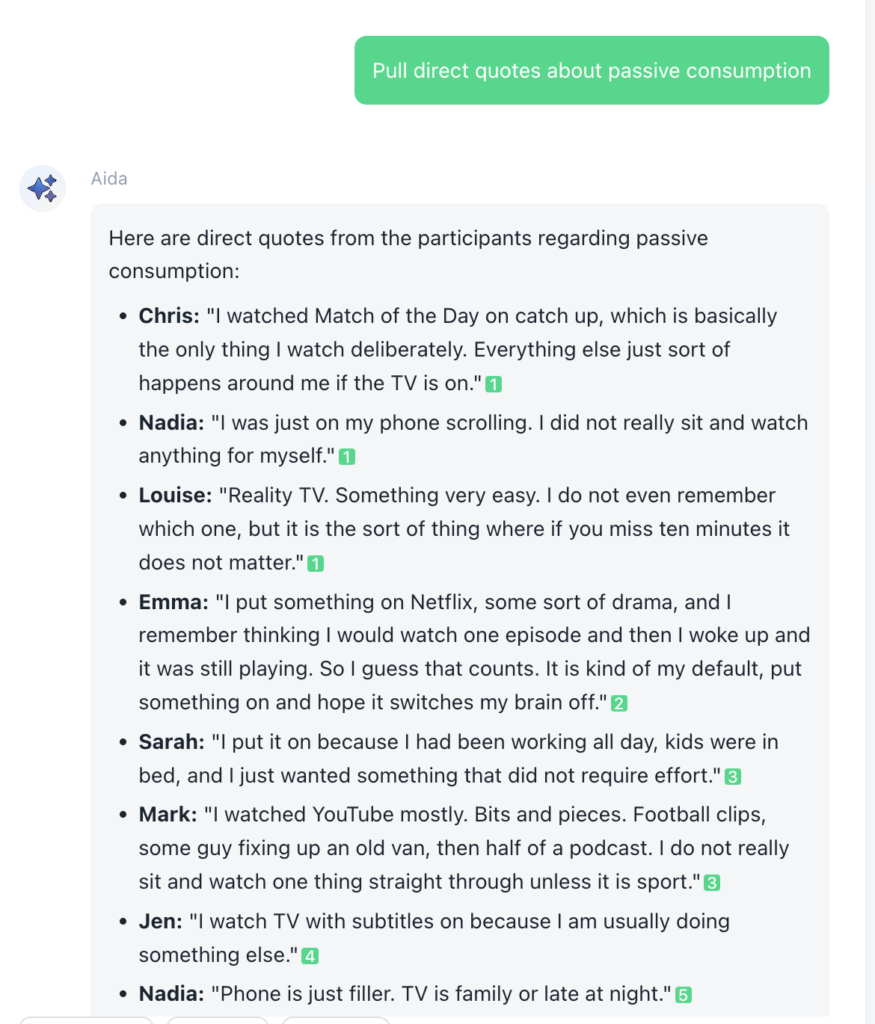The height and width of the screenshot is (1024, 875).
Task: Click the Aida sparkle avatar icon
Action: pyautogui.click(x=43, y=188)
